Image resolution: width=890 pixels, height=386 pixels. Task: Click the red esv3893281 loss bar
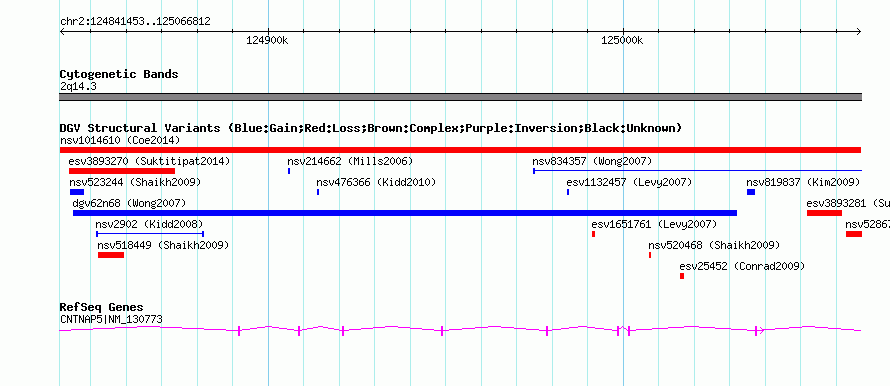tap(824, 213)
